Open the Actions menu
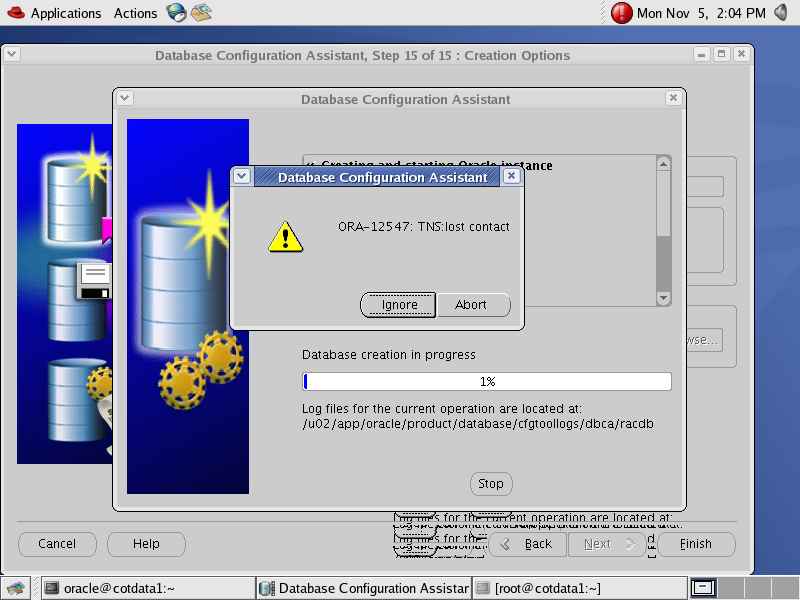Viewport: 800px width, 600px height. tap(135, 13)
